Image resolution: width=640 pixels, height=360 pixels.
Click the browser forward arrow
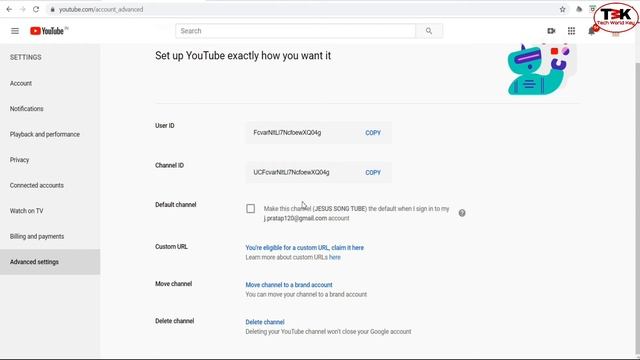(x=22, y=9)
